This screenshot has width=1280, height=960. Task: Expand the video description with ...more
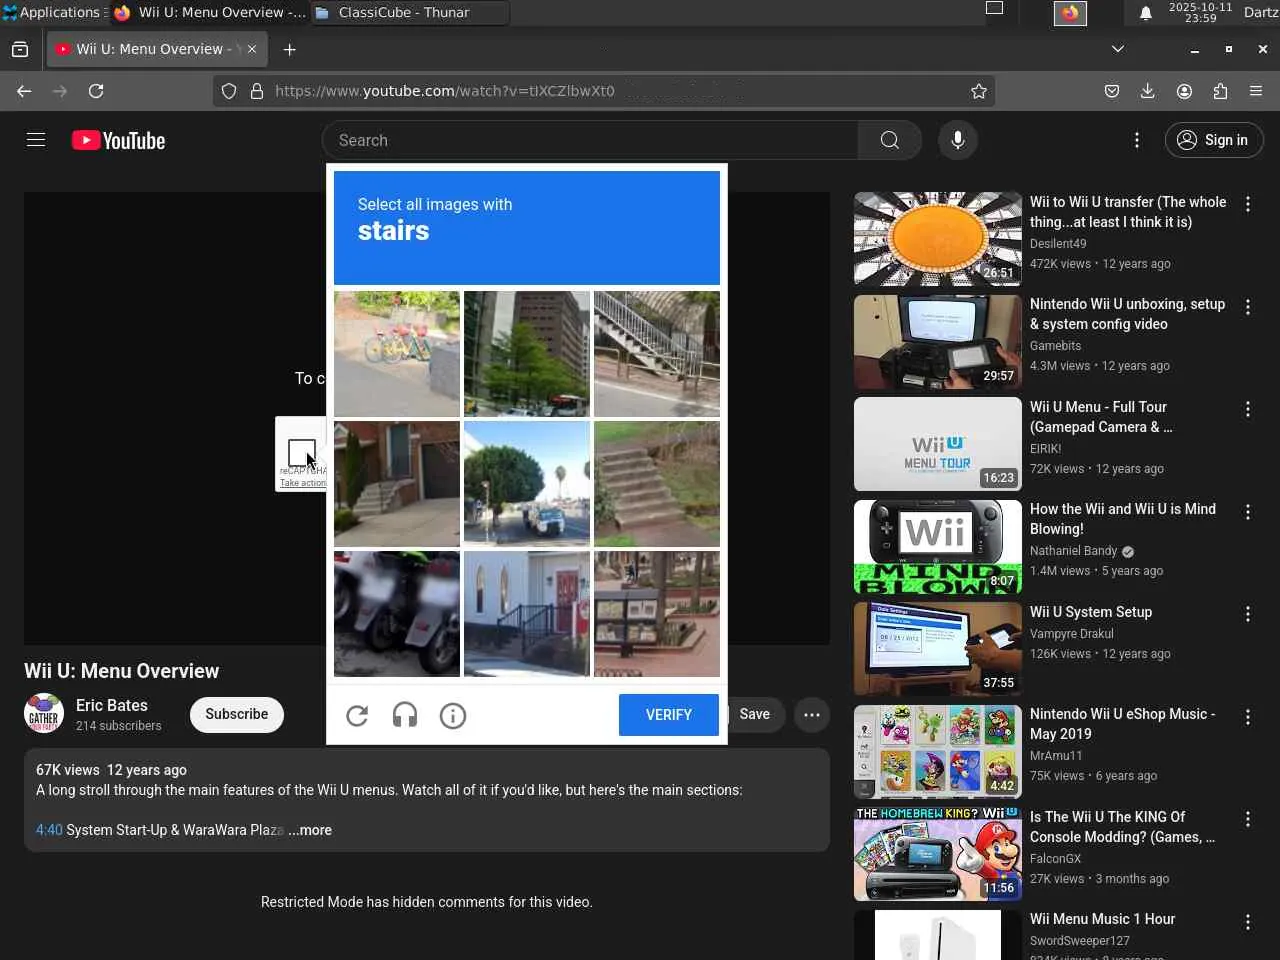[x=310, y=830]
